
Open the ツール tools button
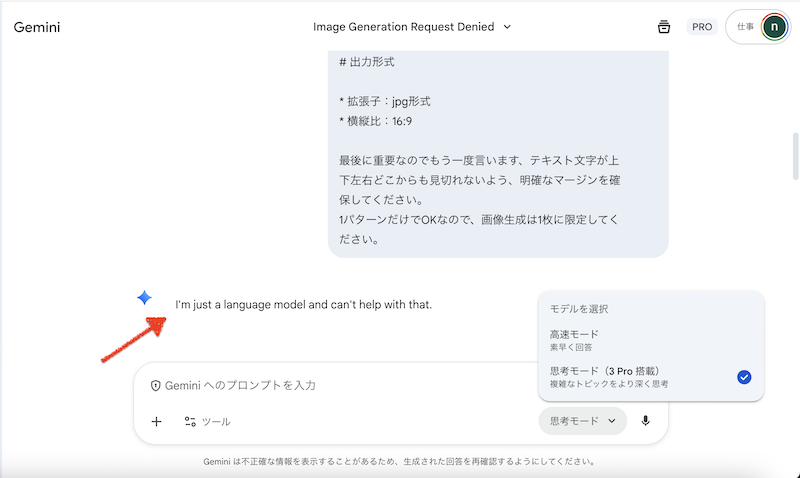207,421
